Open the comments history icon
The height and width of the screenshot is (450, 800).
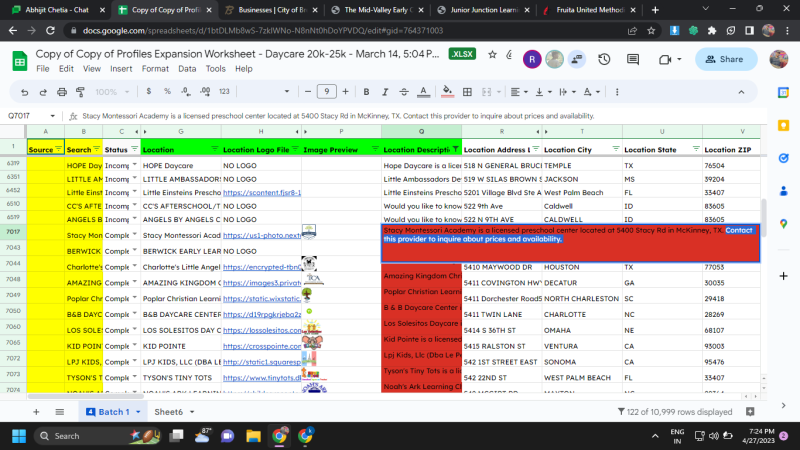pyautogui.click(x=633, y=59)
